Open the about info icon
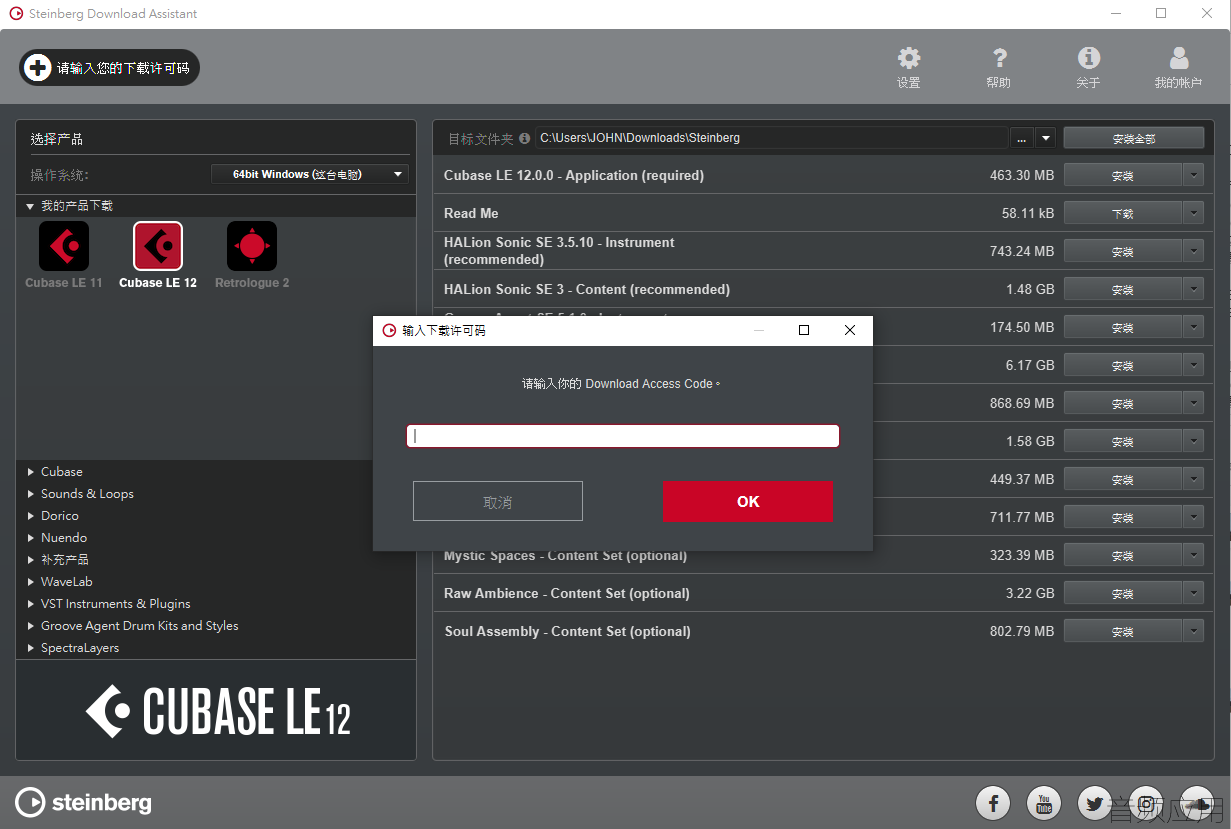The image size is (1231, 829). coord(1089,58)
